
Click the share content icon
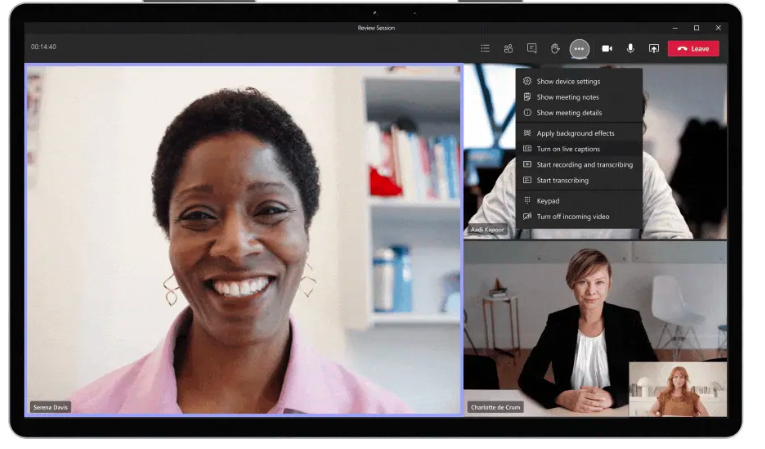tap(653, 48)
